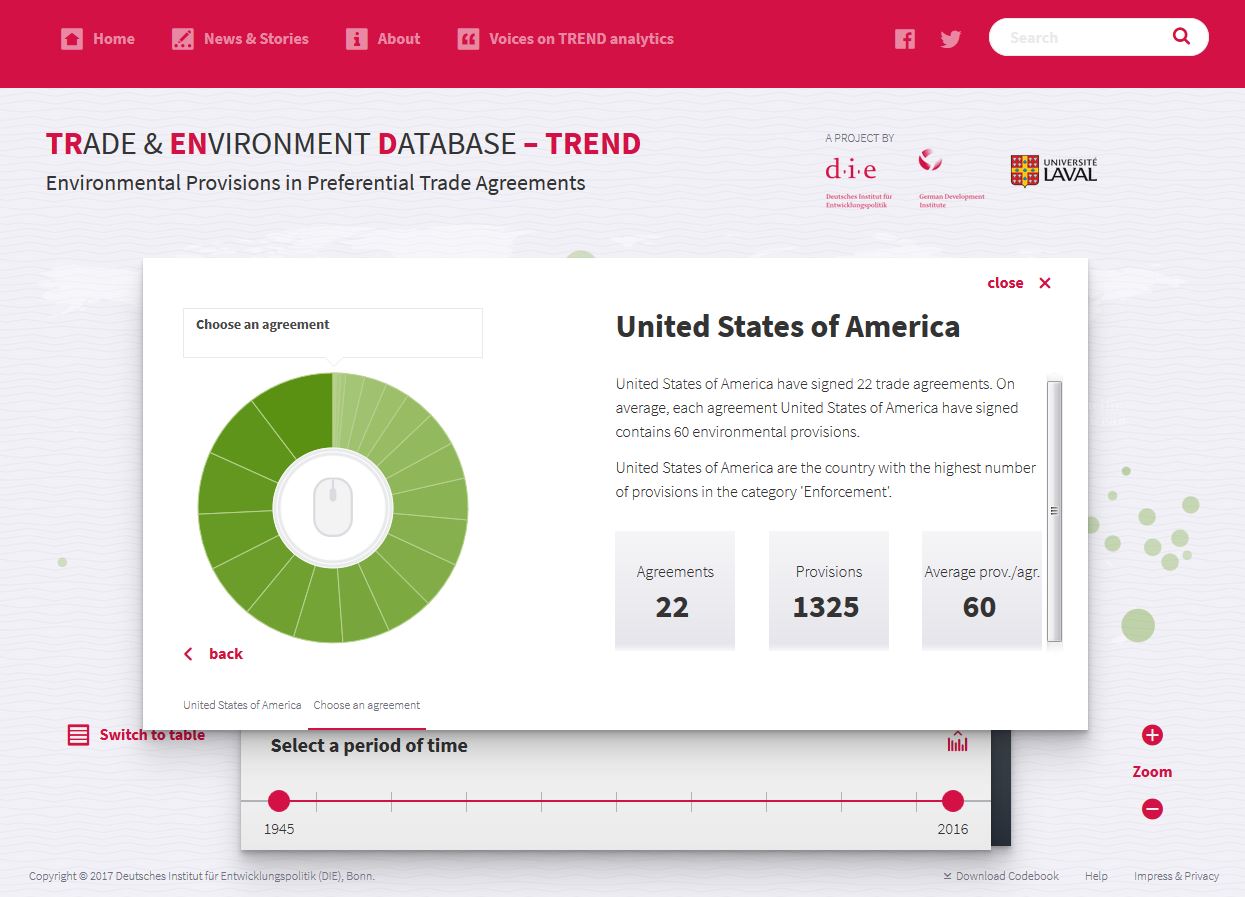Open the Help link in the footer

click(1095, 876)
